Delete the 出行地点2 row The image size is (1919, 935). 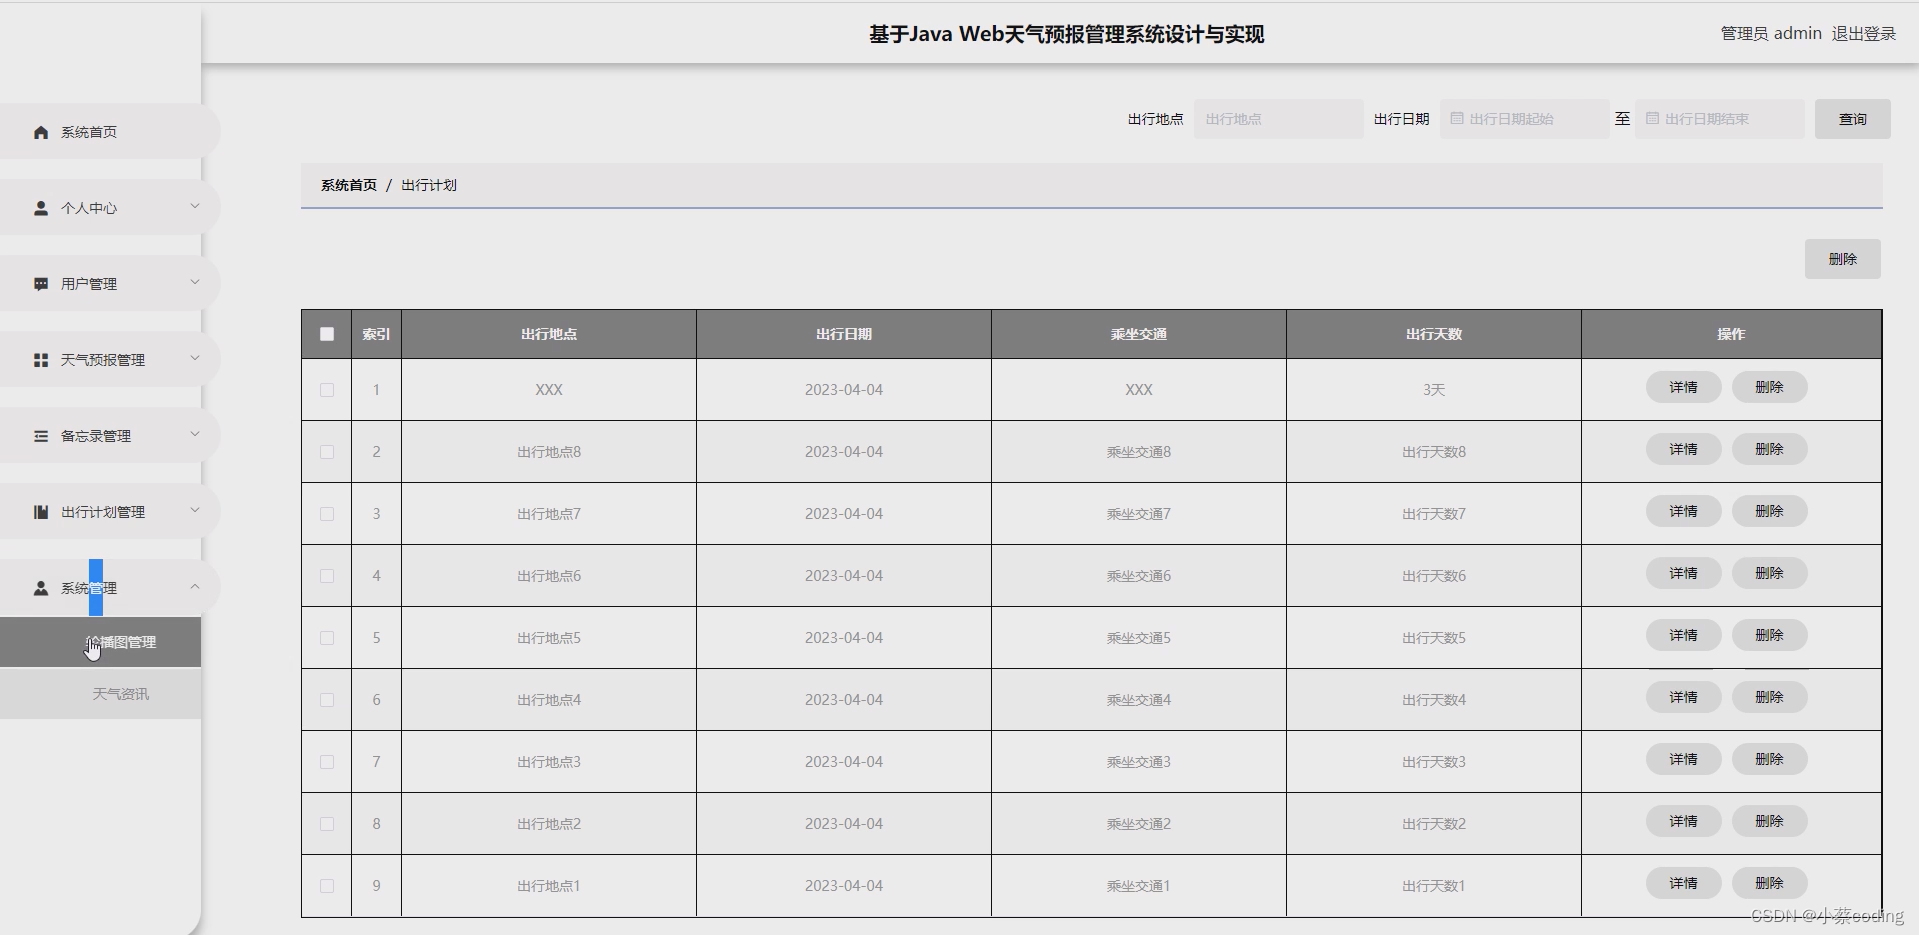[1769, 821]
